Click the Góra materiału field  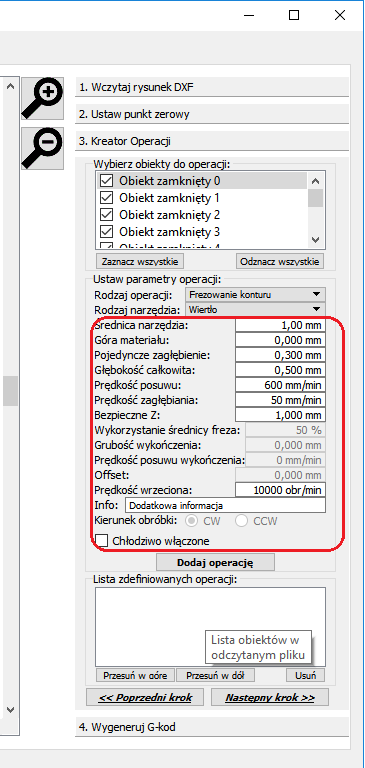click(x=280, y=340)
